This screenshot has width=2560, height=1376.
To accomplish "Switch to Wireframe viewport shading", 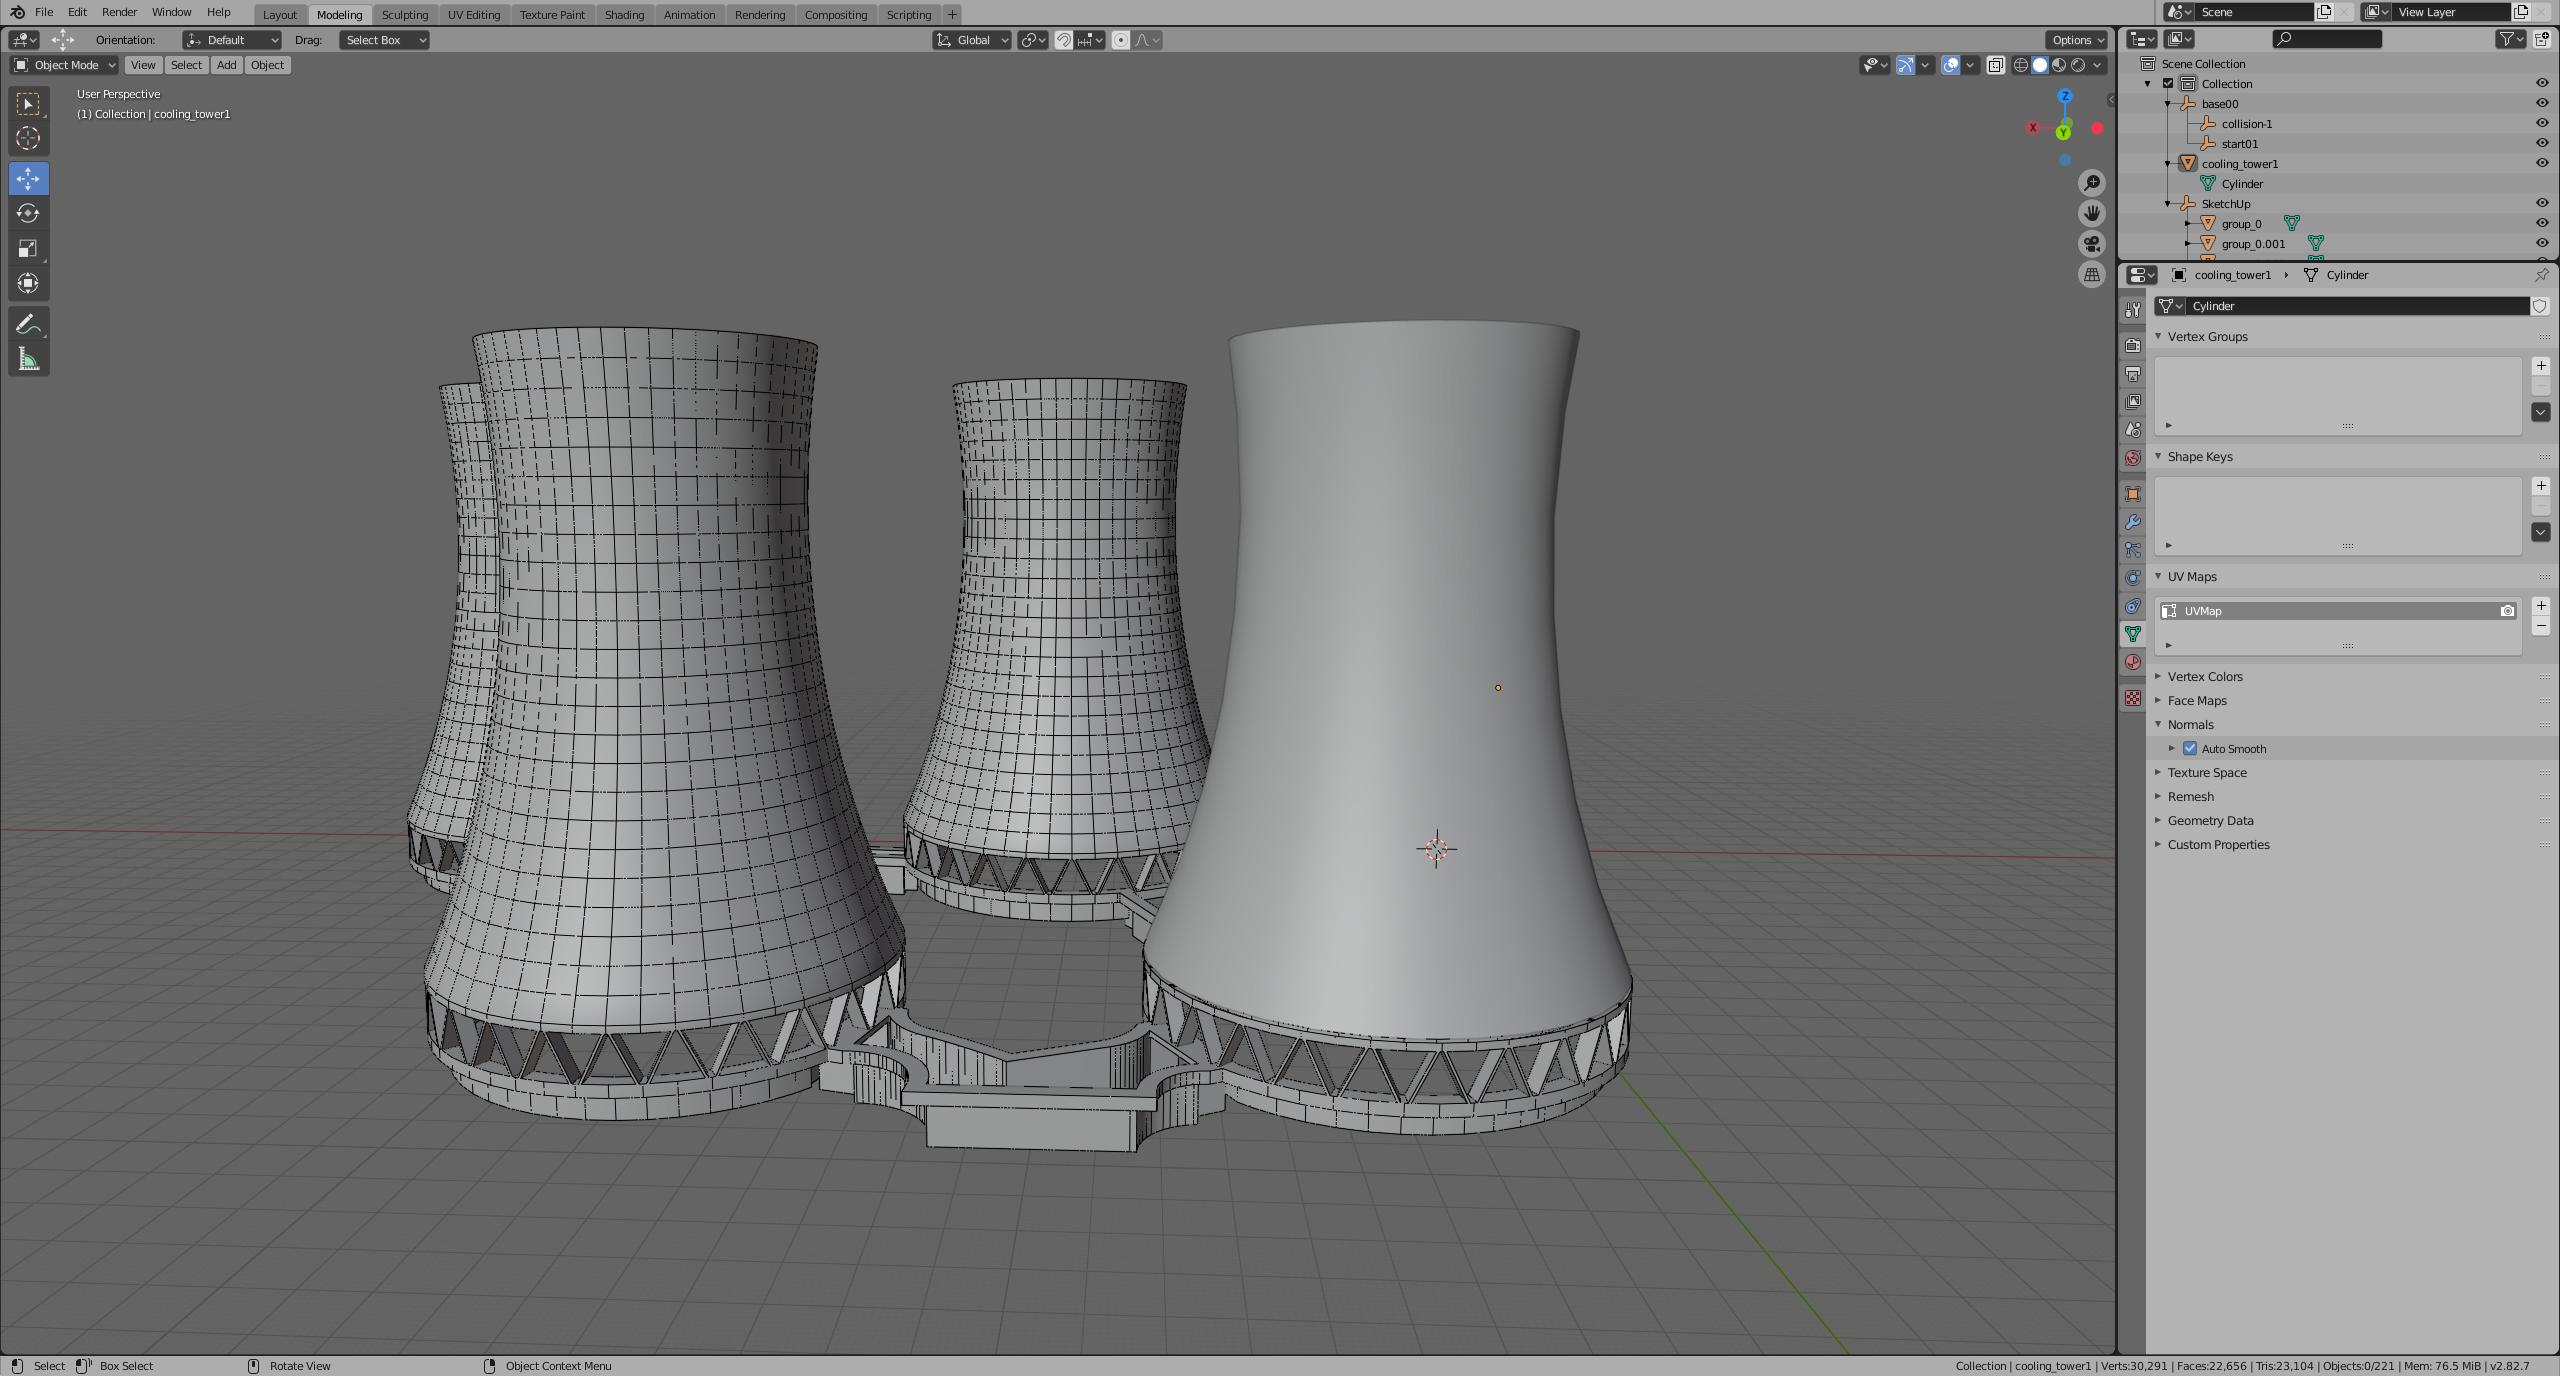I will tap(2021, 65).
